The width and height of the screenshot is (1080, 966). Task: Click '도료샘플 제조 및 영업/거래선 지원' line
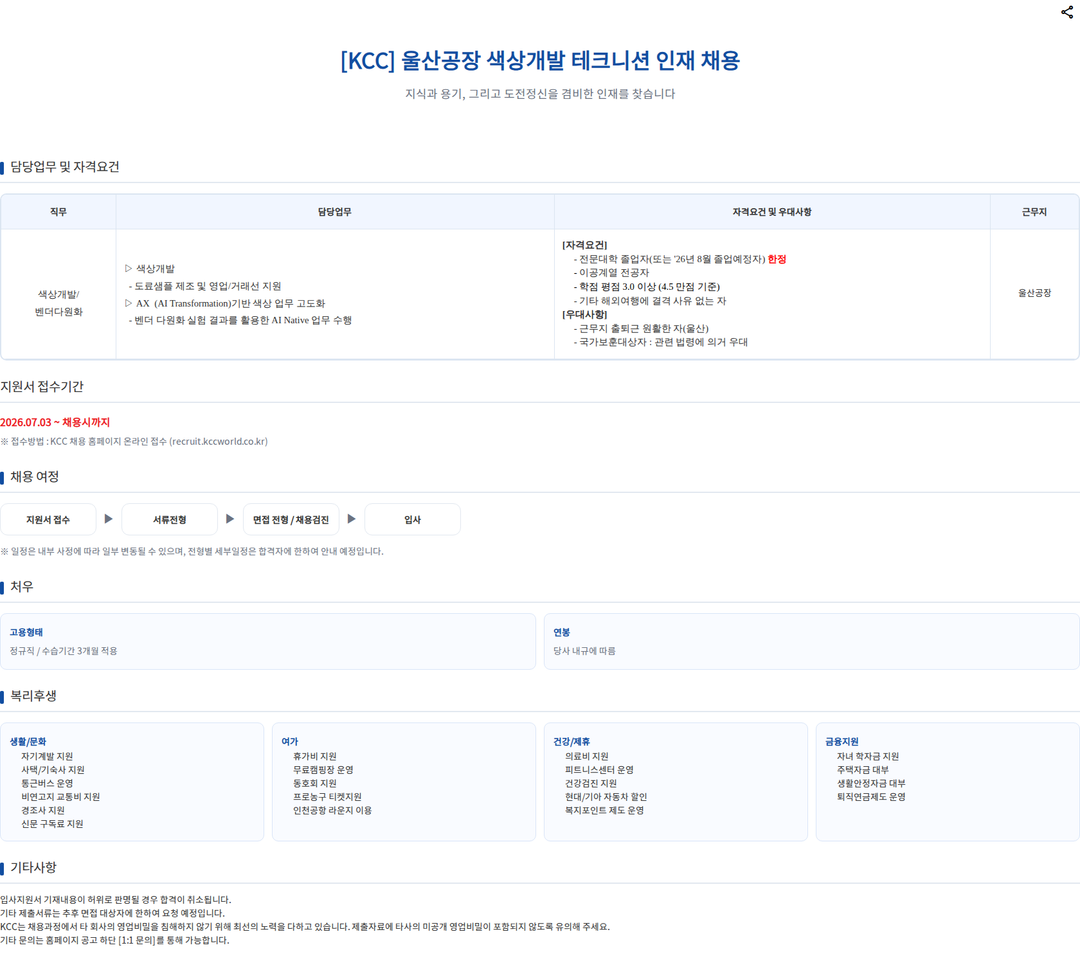pyautogui.click(x=205, y=286)
